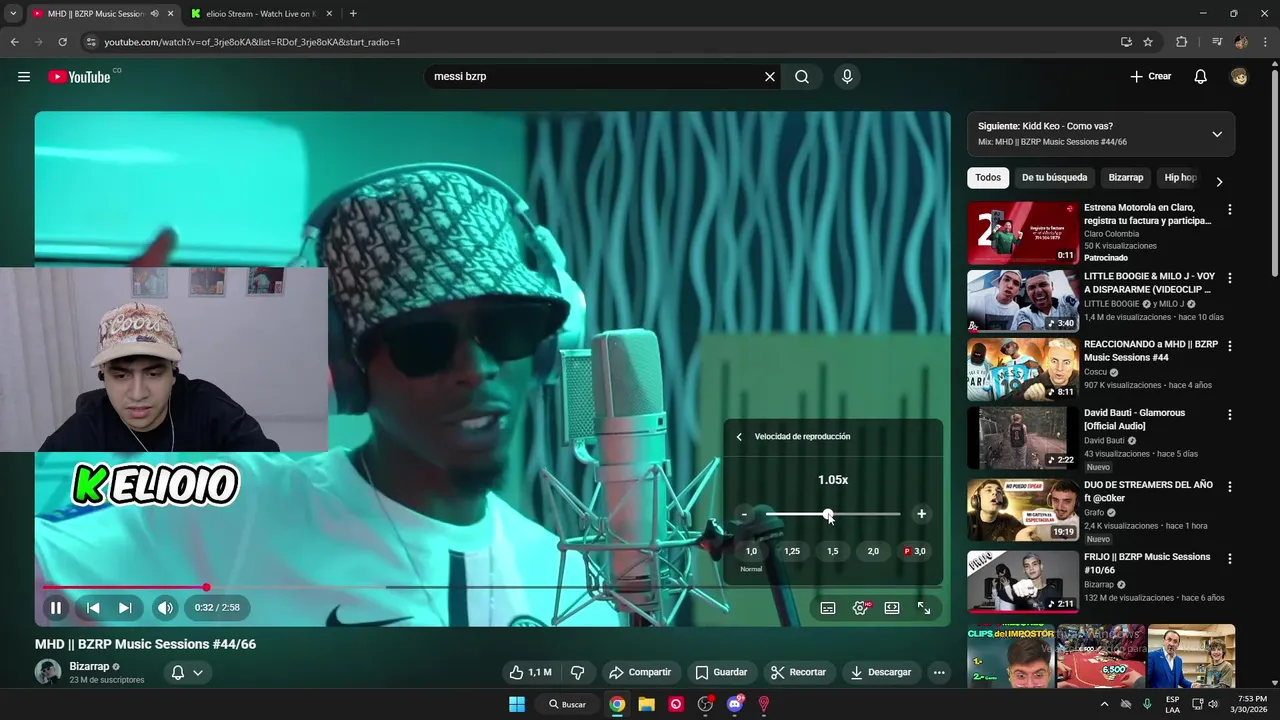
Task: Enter fullscreen mode
Action: 924,608
